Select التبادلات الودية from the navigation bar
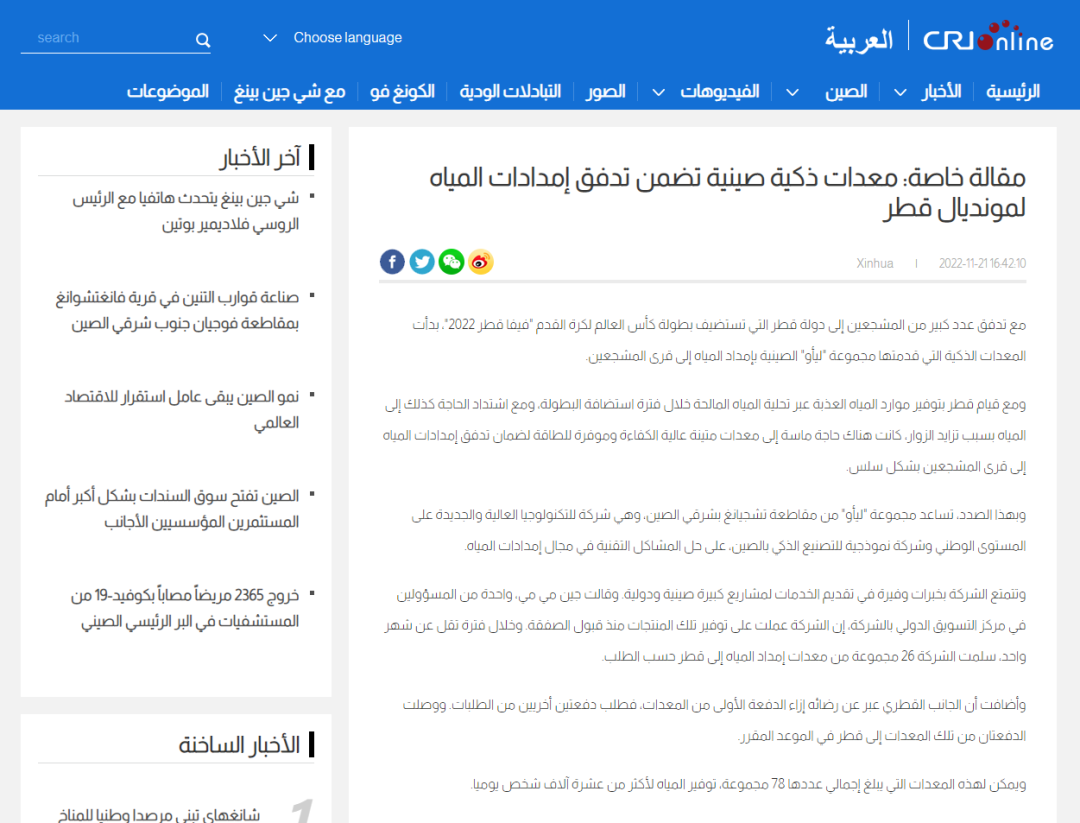 coord(510,91)
